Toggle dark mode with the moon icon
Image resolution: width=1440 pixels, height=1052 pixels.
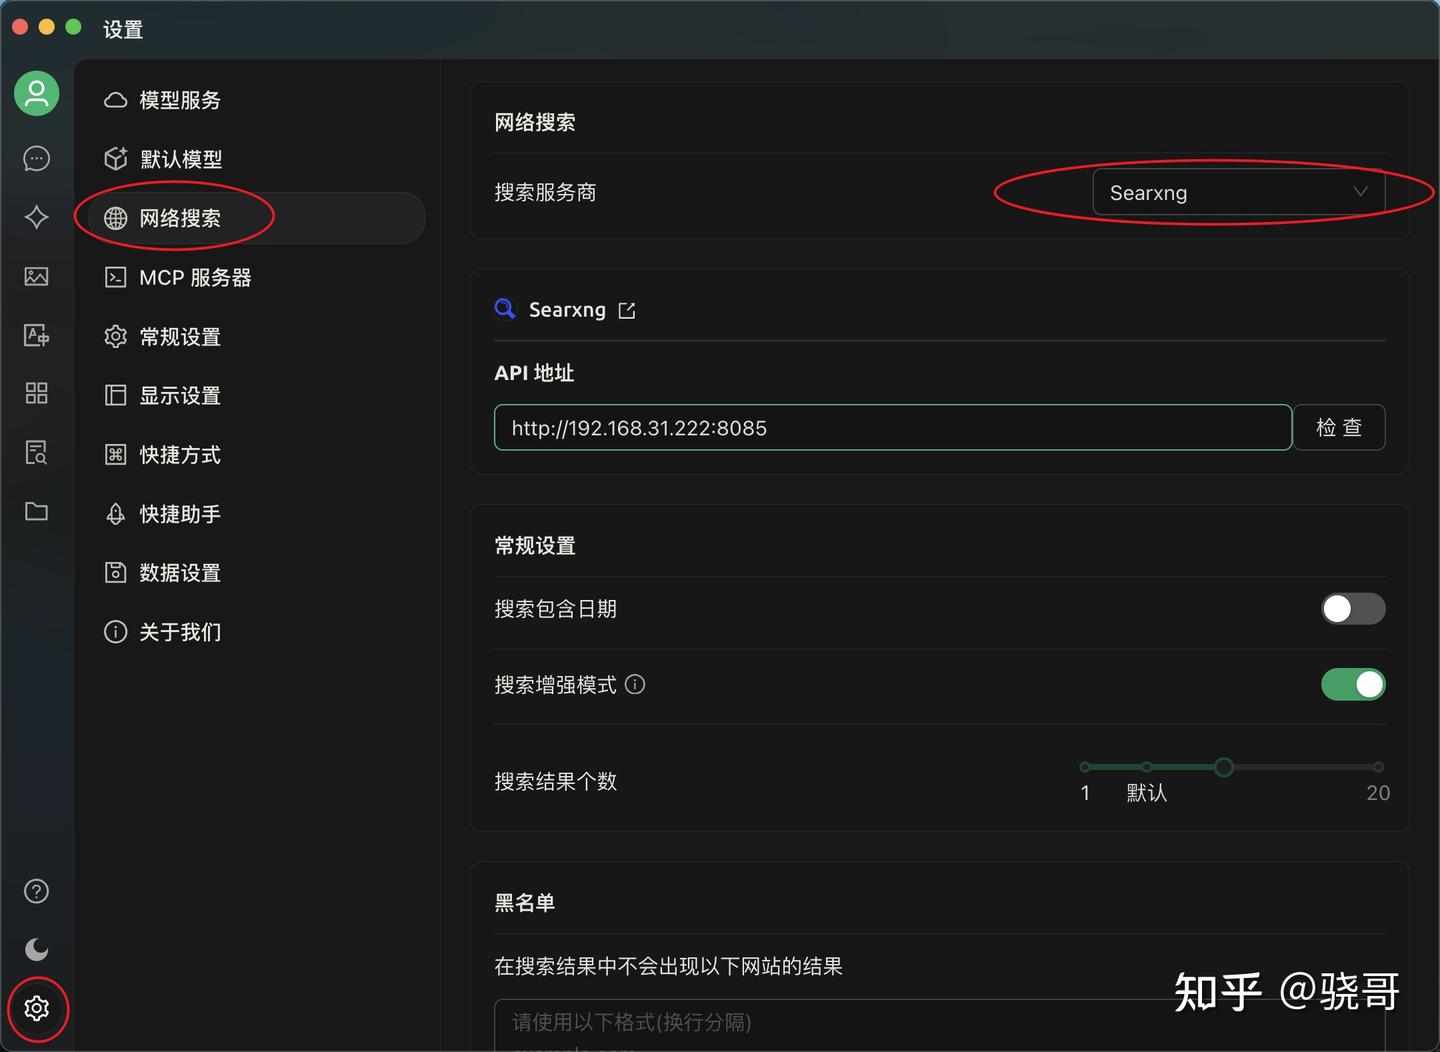pyautogui.click(x=36, y=949)
